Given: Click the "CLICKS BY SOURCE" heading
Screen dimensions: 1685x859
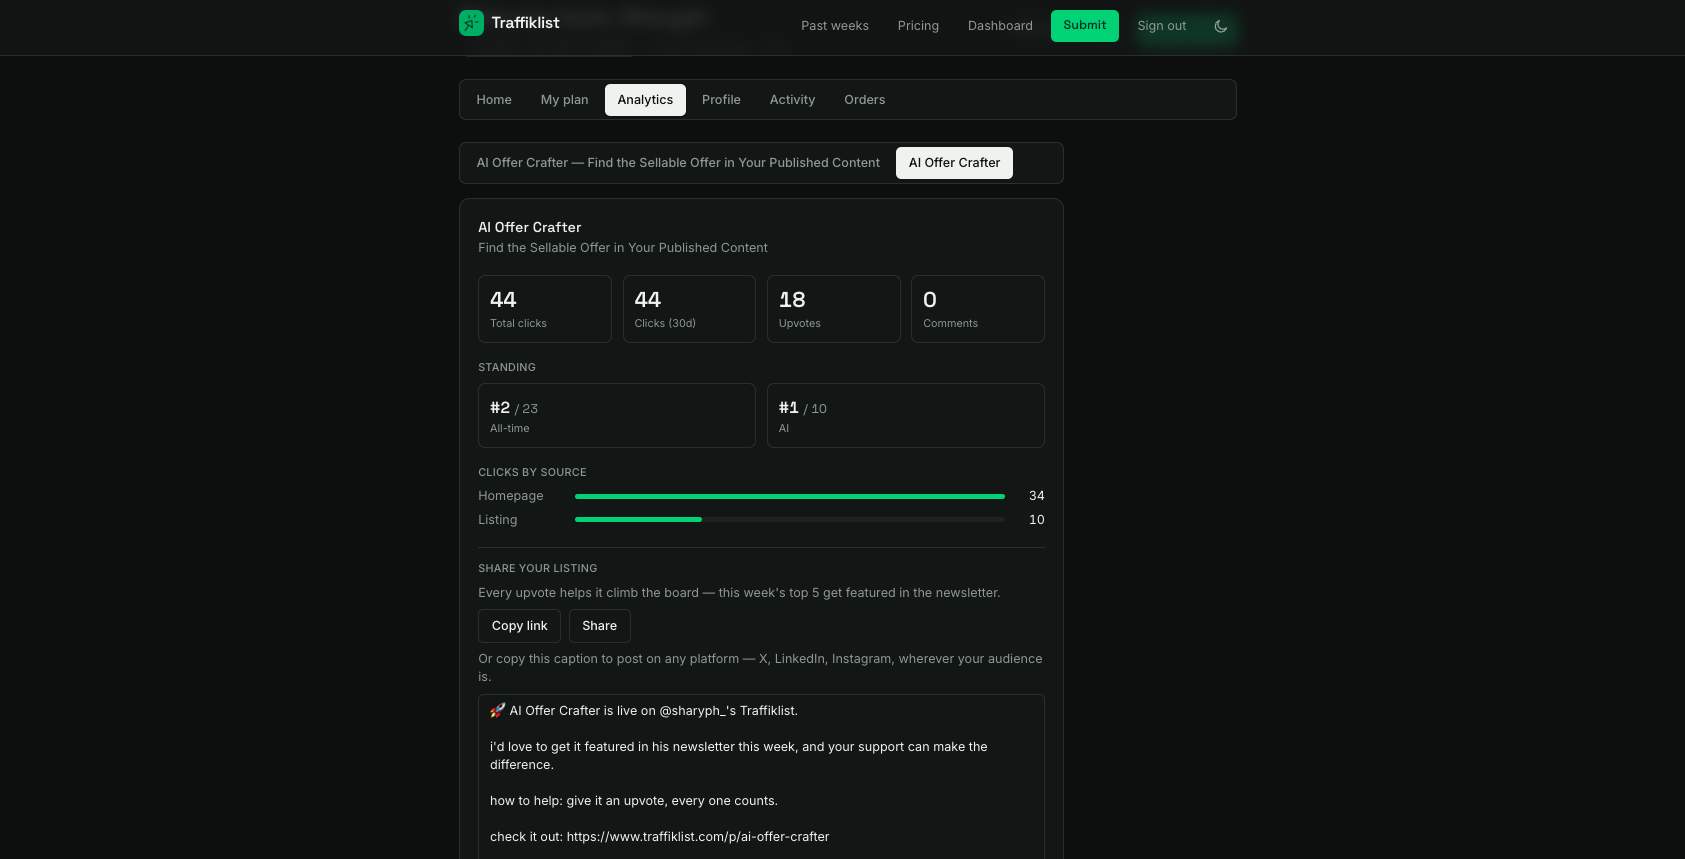Looking at the screenshot, I should [532, 472].
